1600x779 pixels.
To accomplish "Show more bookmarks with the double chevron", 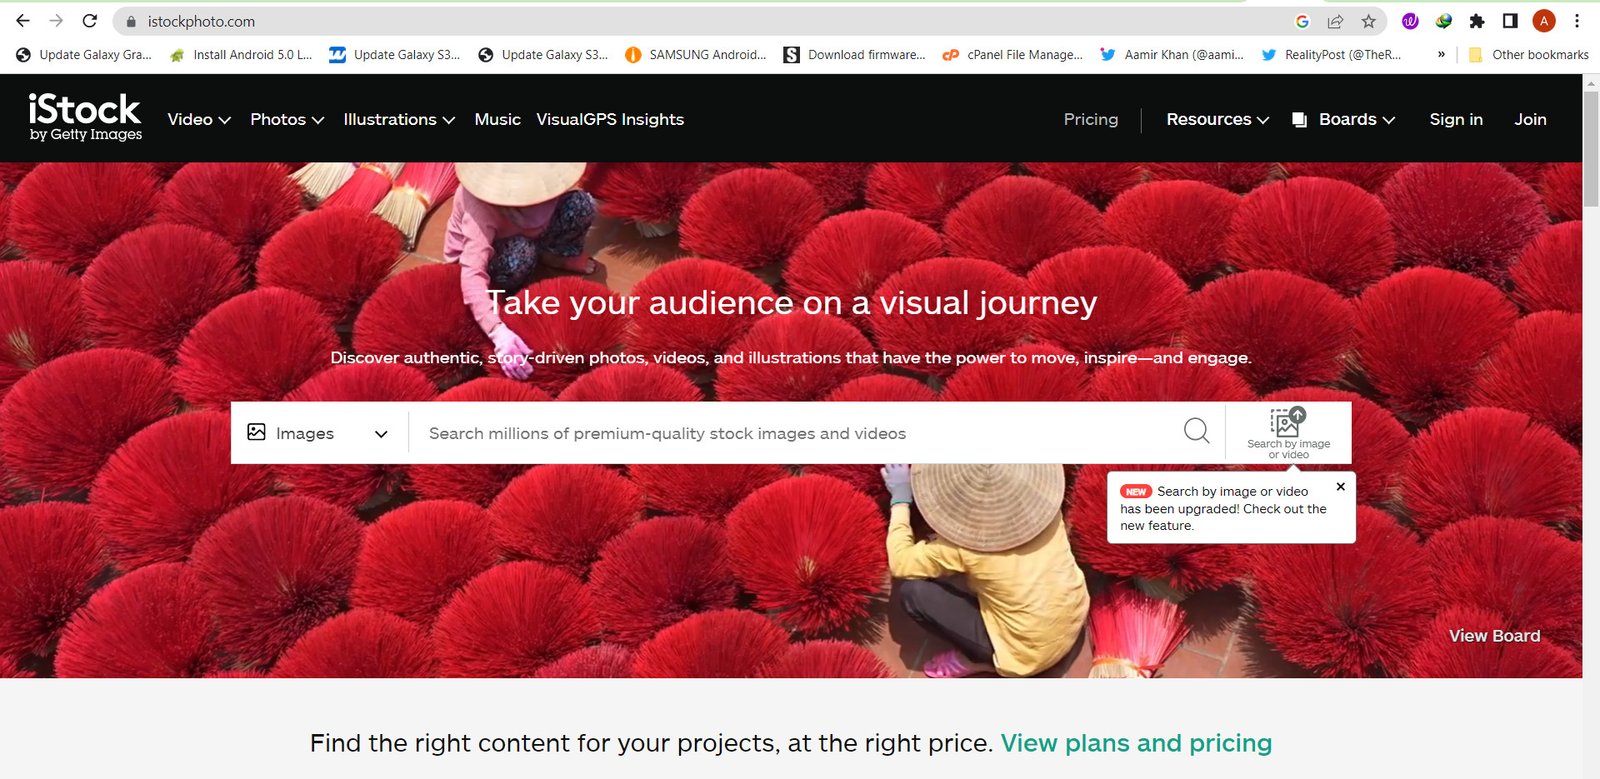I will click(x=1441, y=55).
